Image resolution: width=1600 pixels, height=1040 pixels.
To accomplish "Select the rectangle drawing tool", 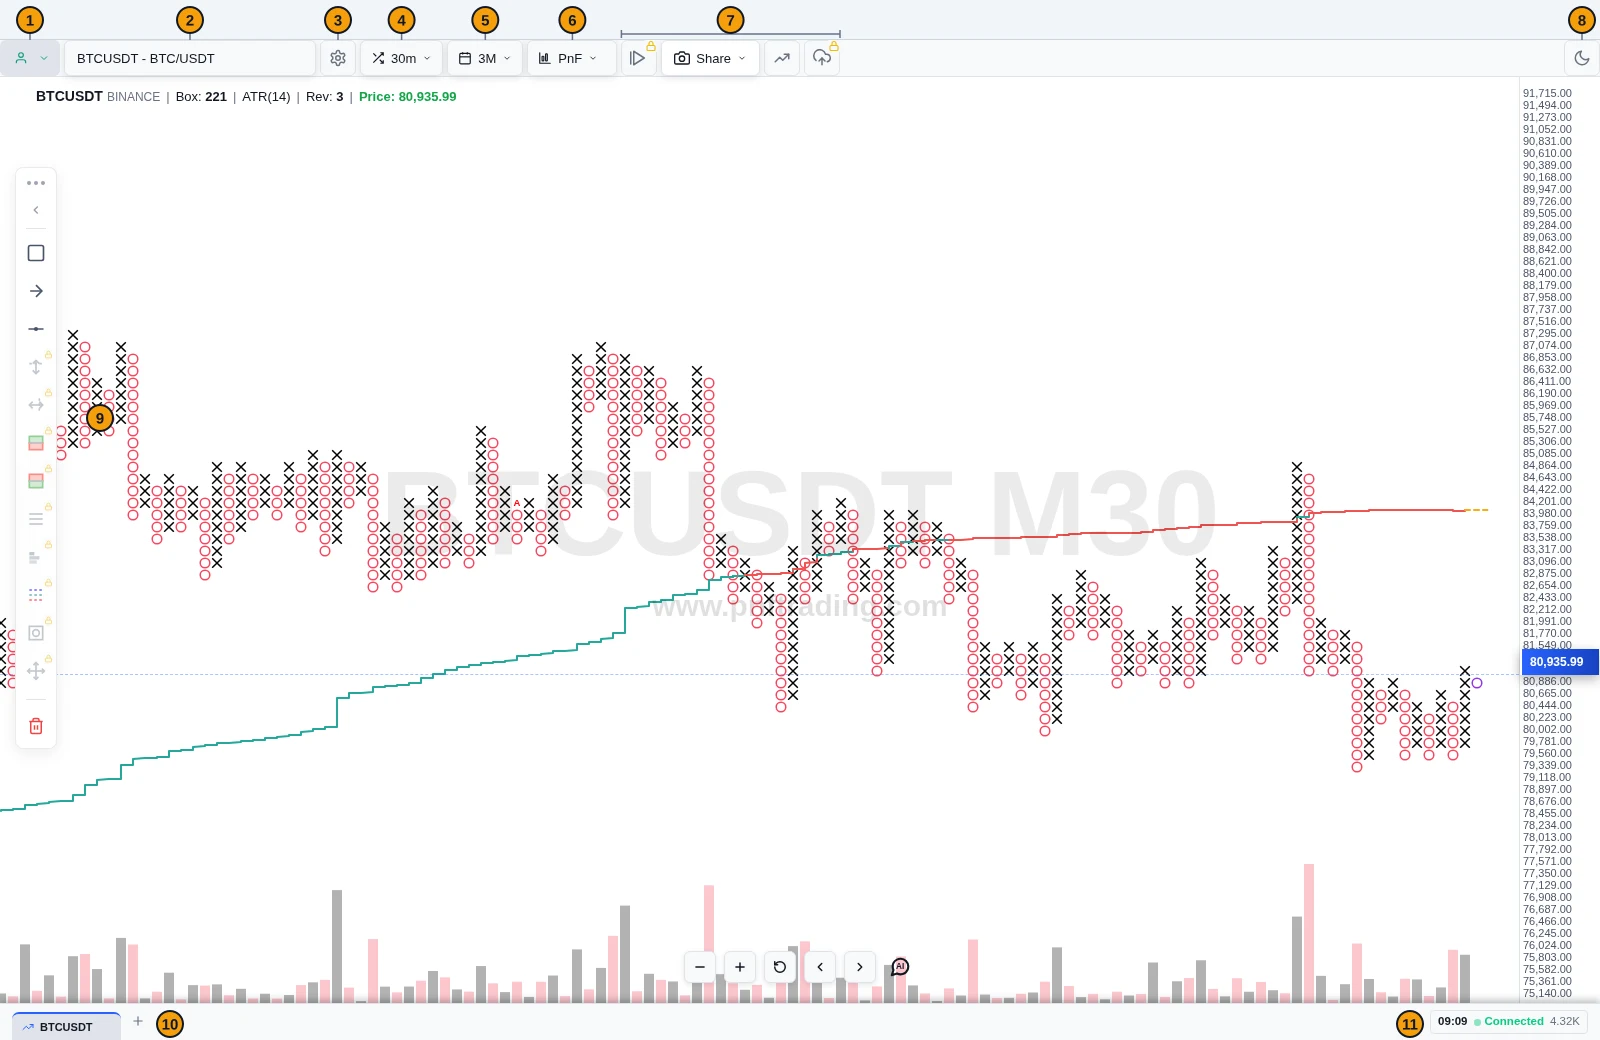I will [x=36, y=253].
